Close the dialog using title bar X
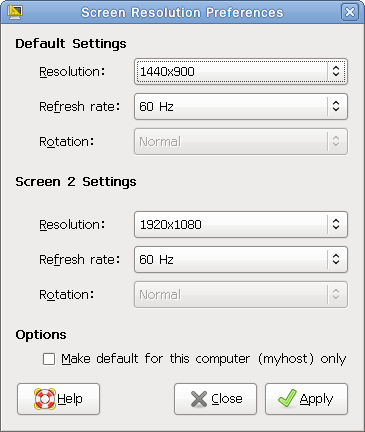This screenshot has height=432, width=365. click(350, 12)
